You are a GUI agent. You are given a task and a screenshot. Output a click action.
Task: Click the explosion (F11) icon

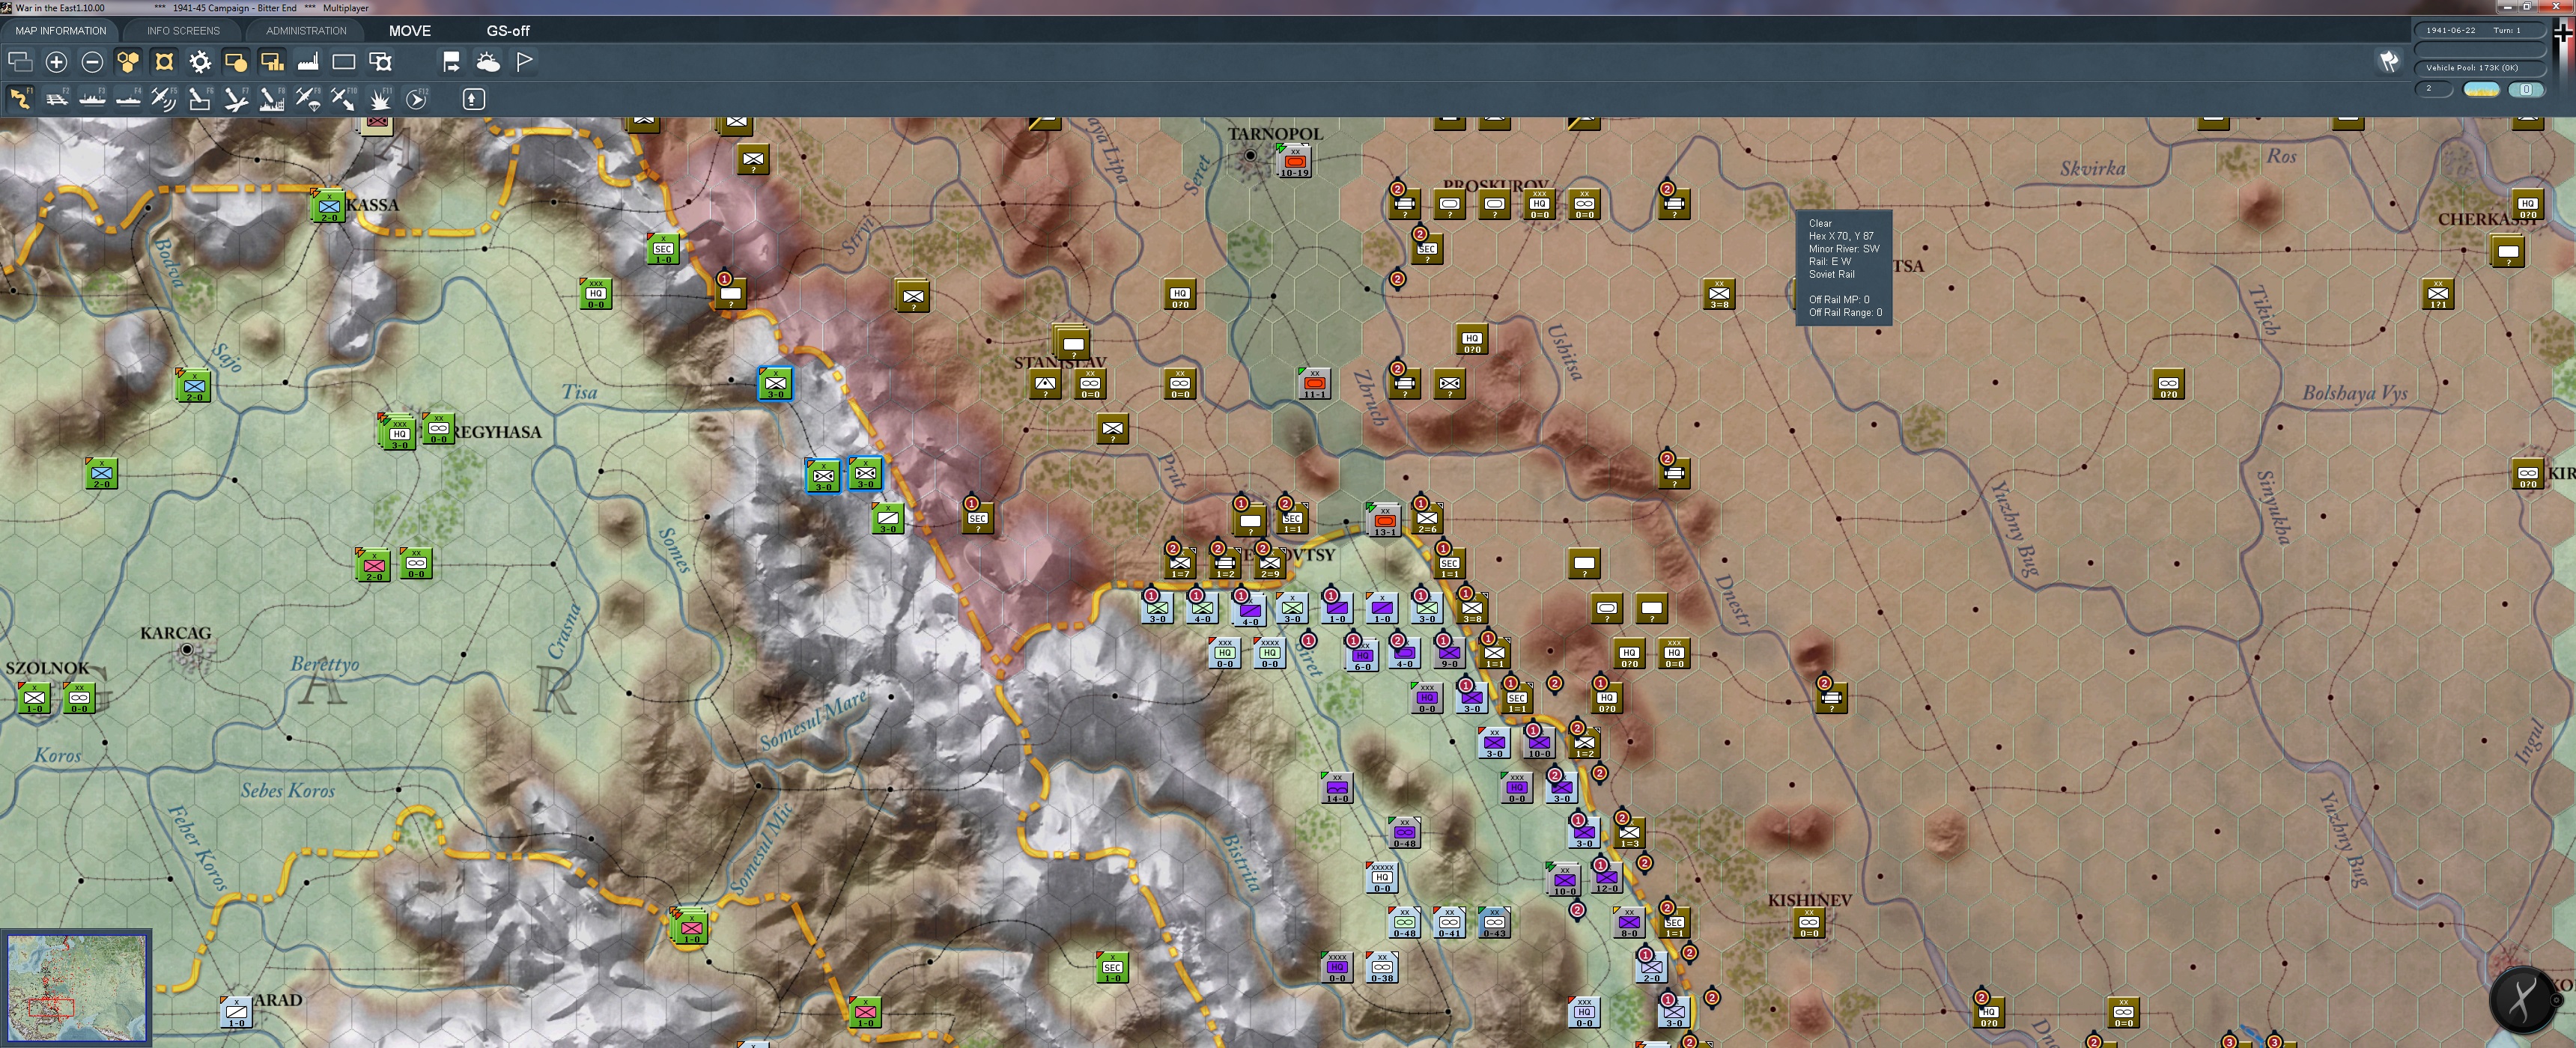[x=380, y=98]
